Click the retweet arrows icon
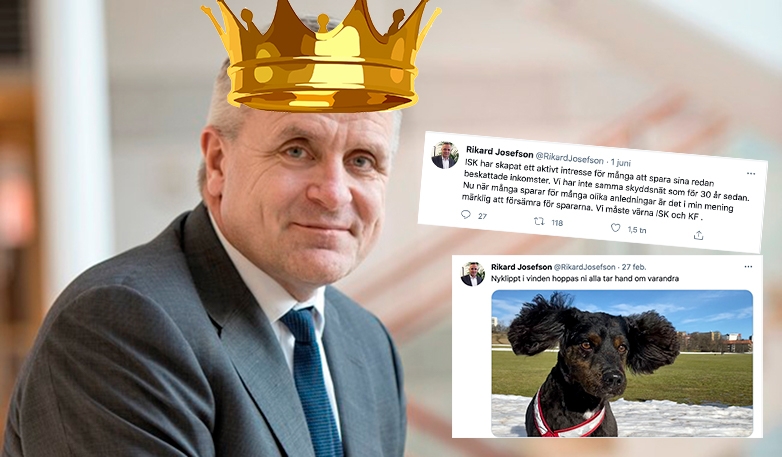 pyautogui.click(x=539, y=221)
